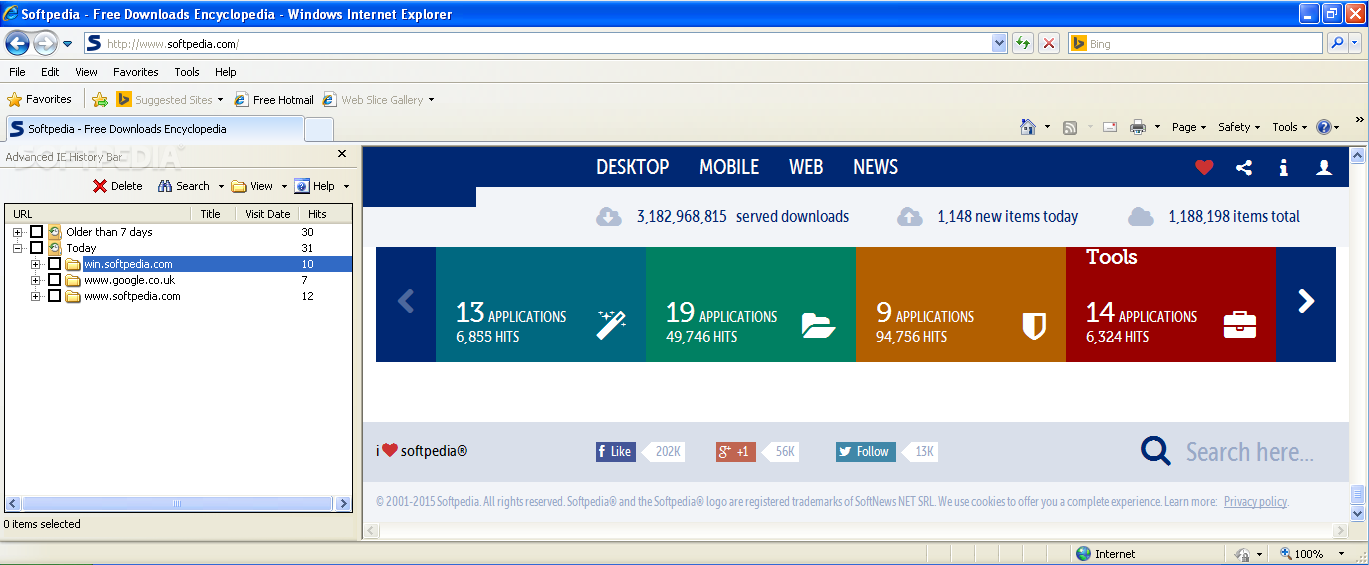Click the Help button in history bar toolbar
This screenshot has width=1369, height=565.
pyautogui.click(x=315, y=186)
